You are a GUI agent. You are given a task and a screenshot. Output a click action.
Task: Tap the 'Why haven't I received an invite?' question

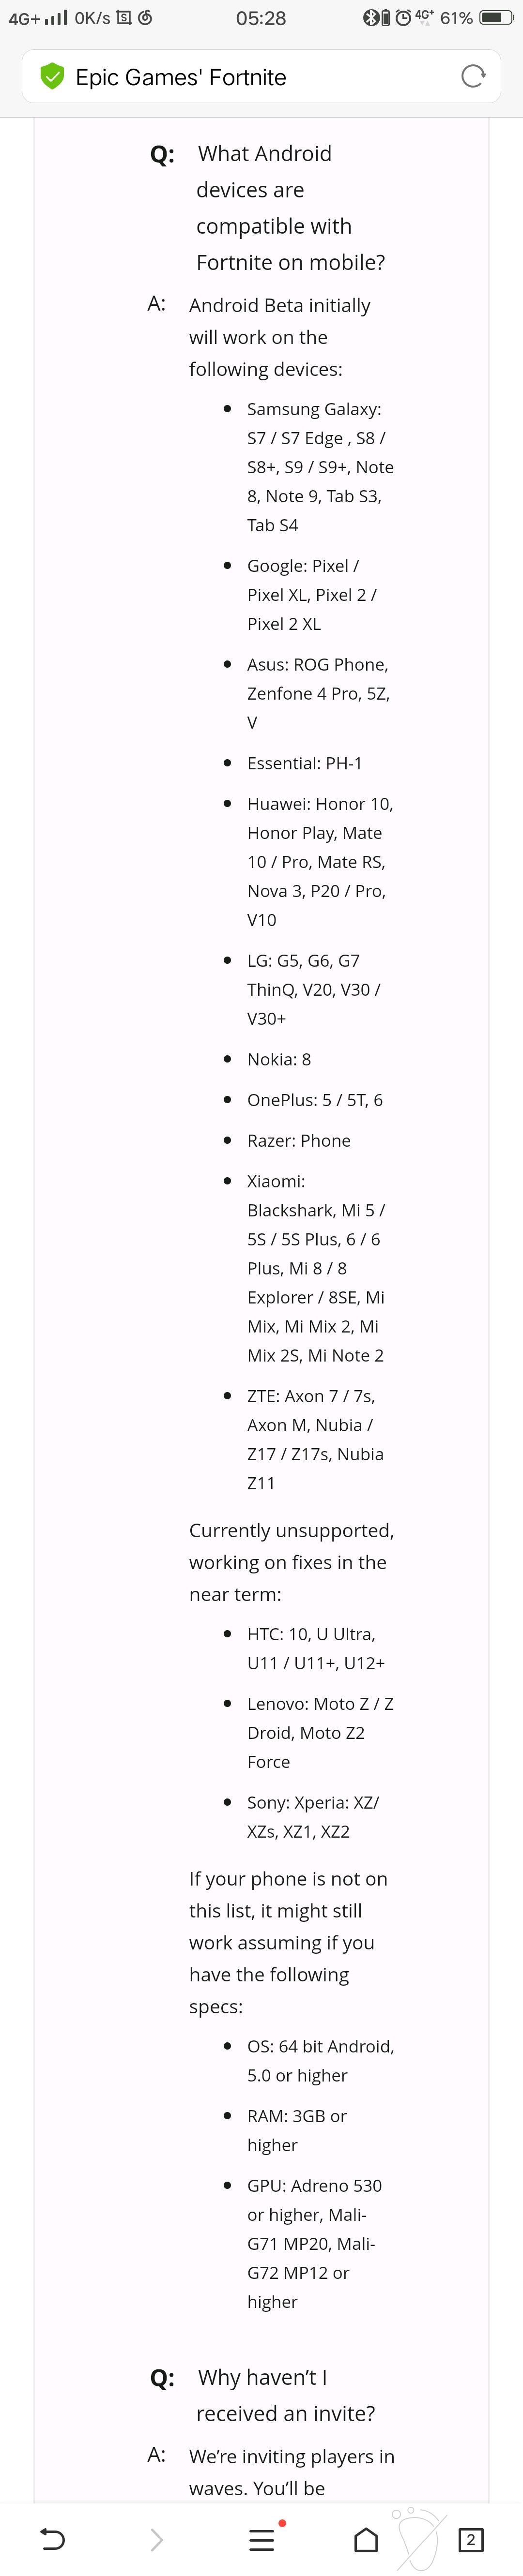tap(285, 2395)
